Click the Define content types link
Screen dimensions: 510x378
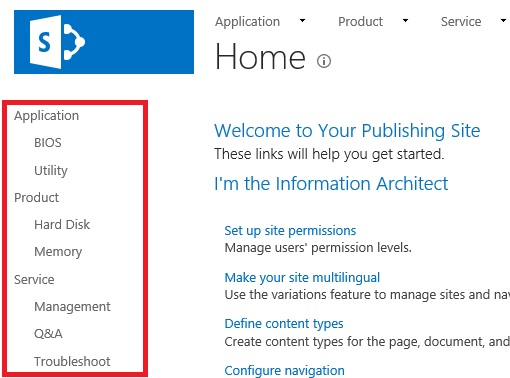click(284, 324)
